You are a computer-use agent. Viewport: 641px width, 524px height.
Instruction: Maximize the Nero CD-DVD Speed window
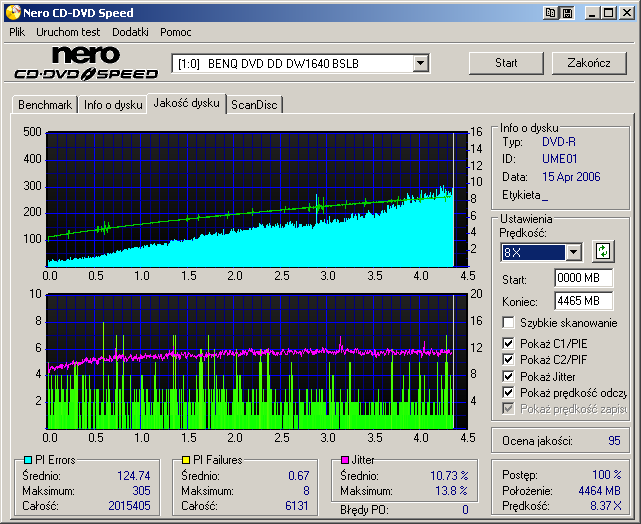(609, 13)
